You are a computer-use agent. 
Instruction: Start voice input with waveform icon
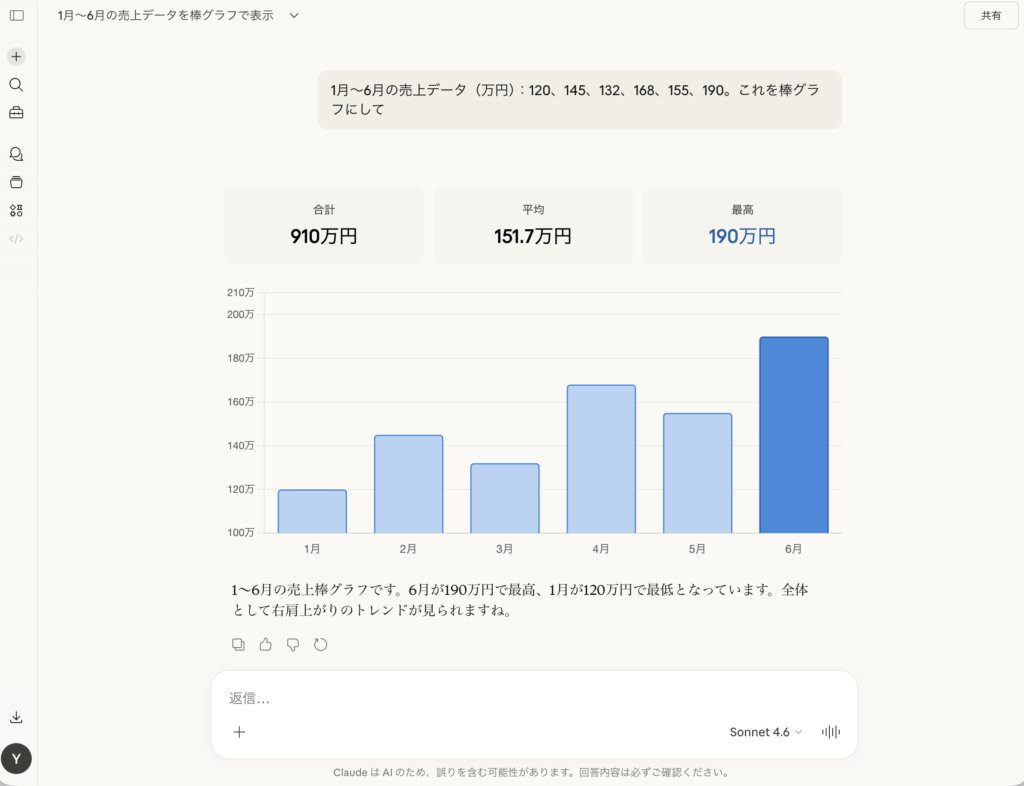point(830,732)
